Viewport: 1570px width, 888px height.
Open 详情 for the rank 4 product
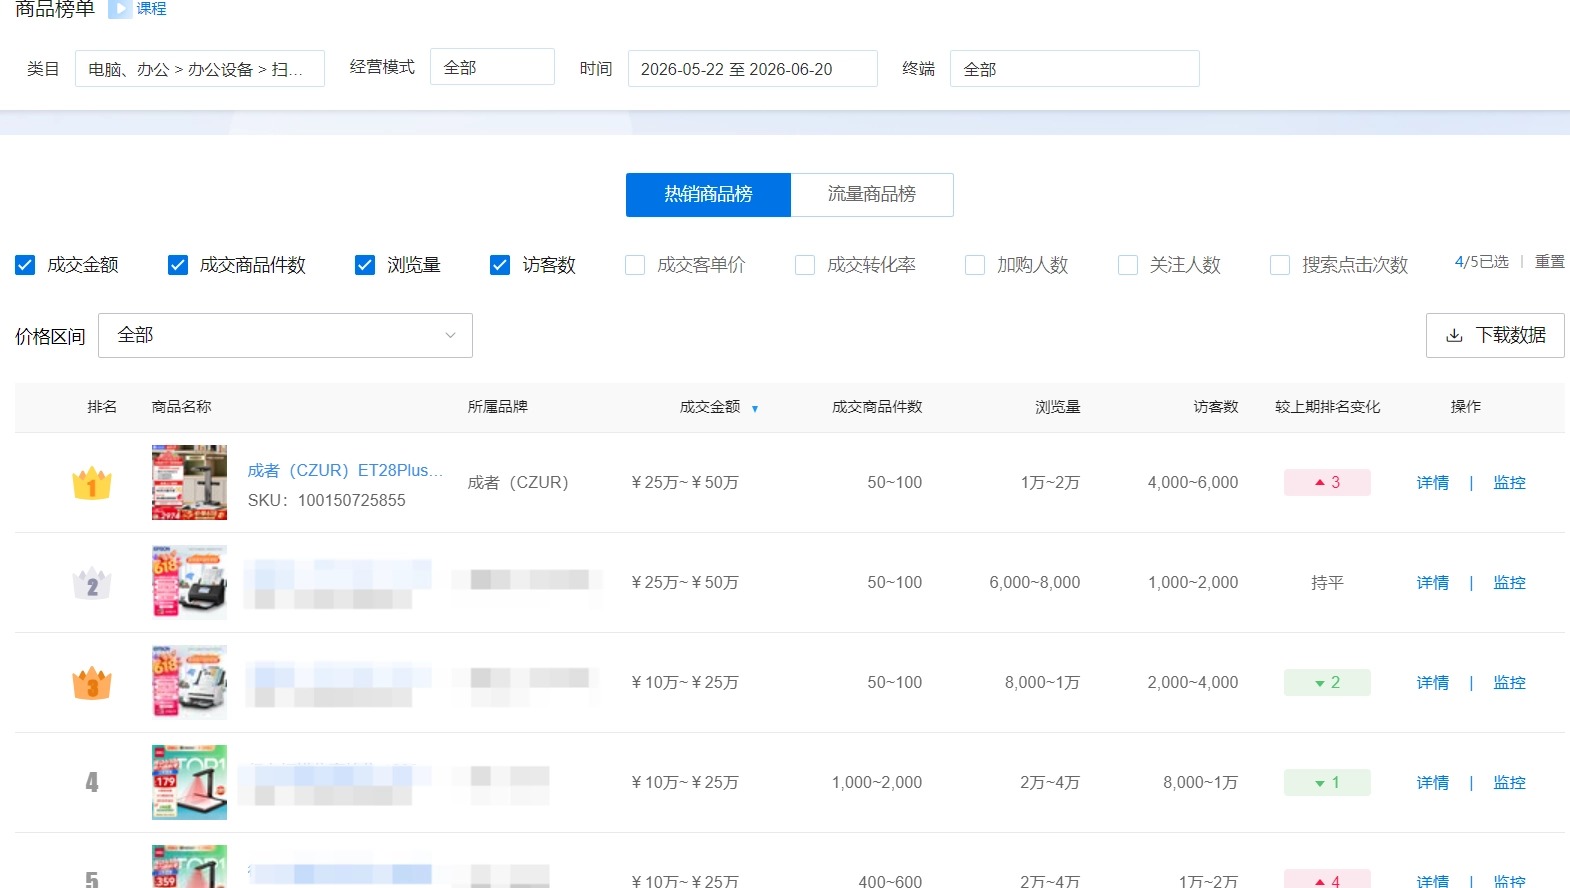coord(1433,782)
